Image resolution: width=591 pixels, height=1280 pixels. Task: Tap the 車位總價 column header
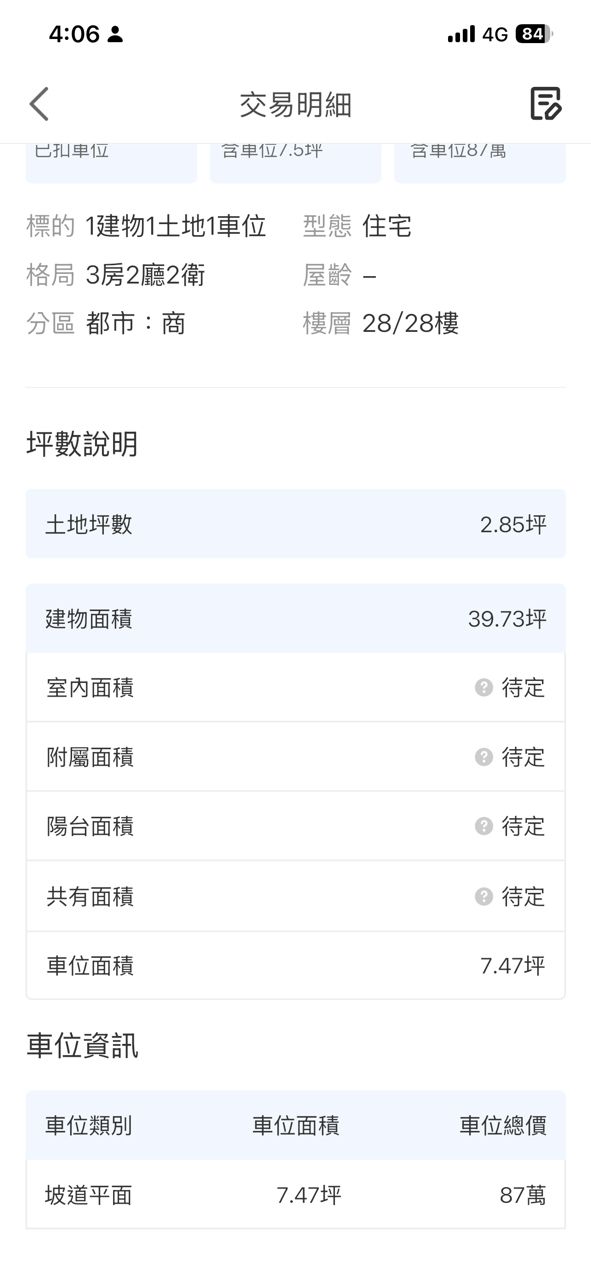click(503, 1125)
